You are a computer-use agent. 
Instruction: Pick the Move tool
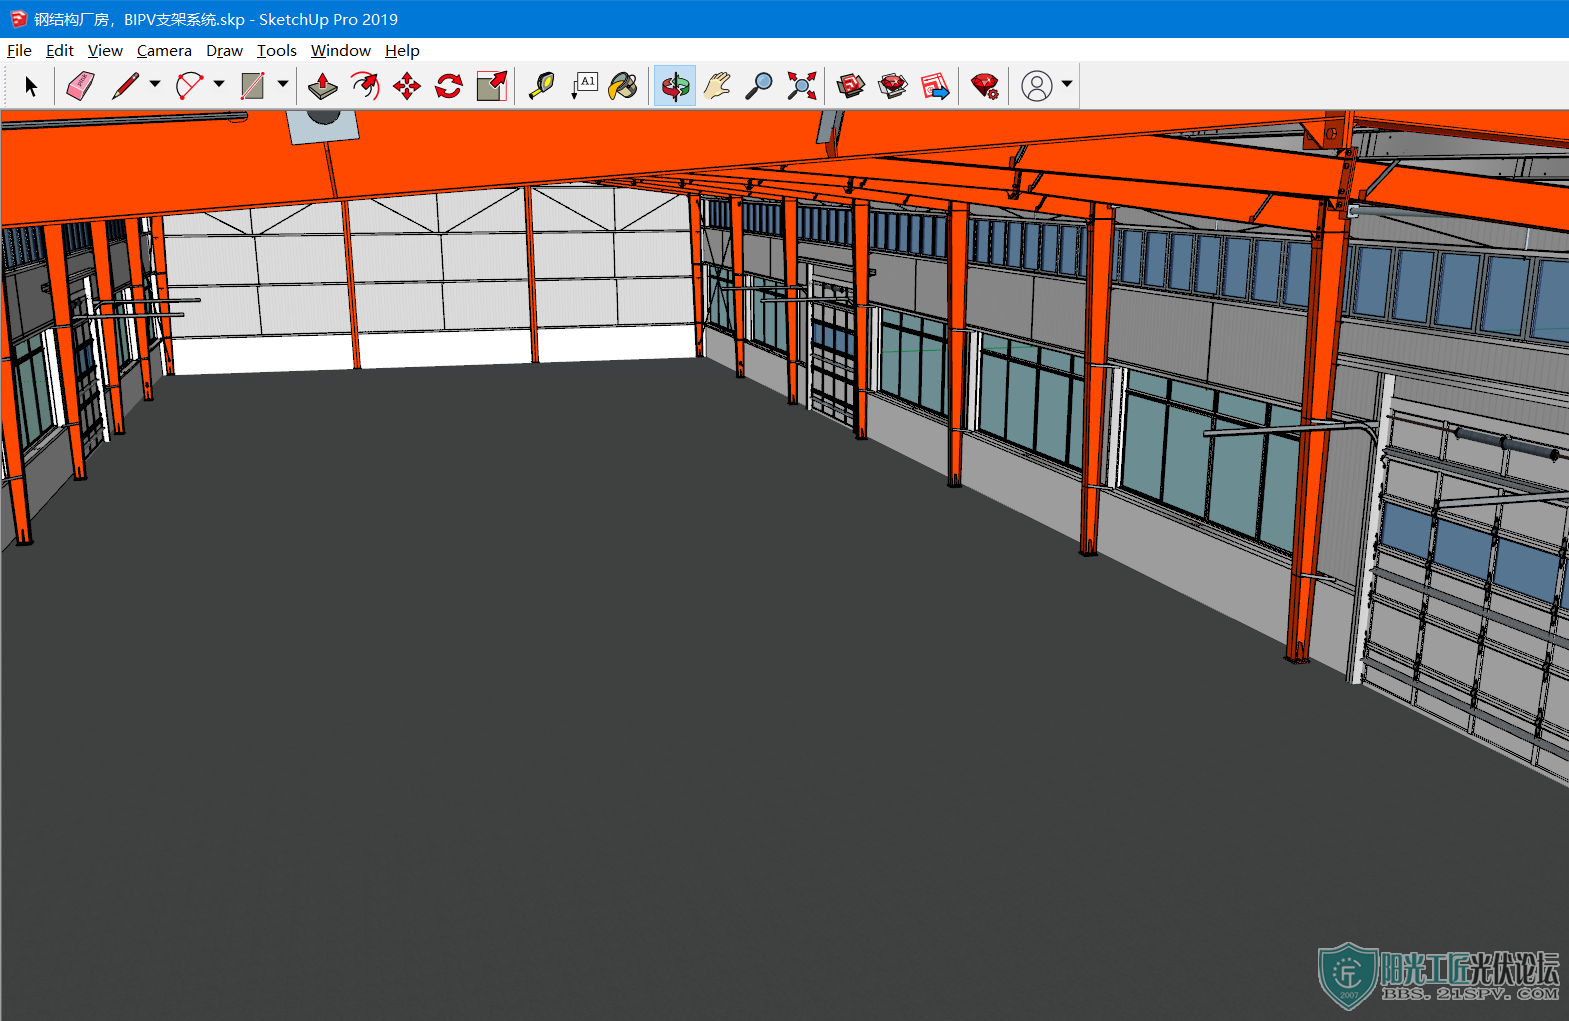(407, 87)
